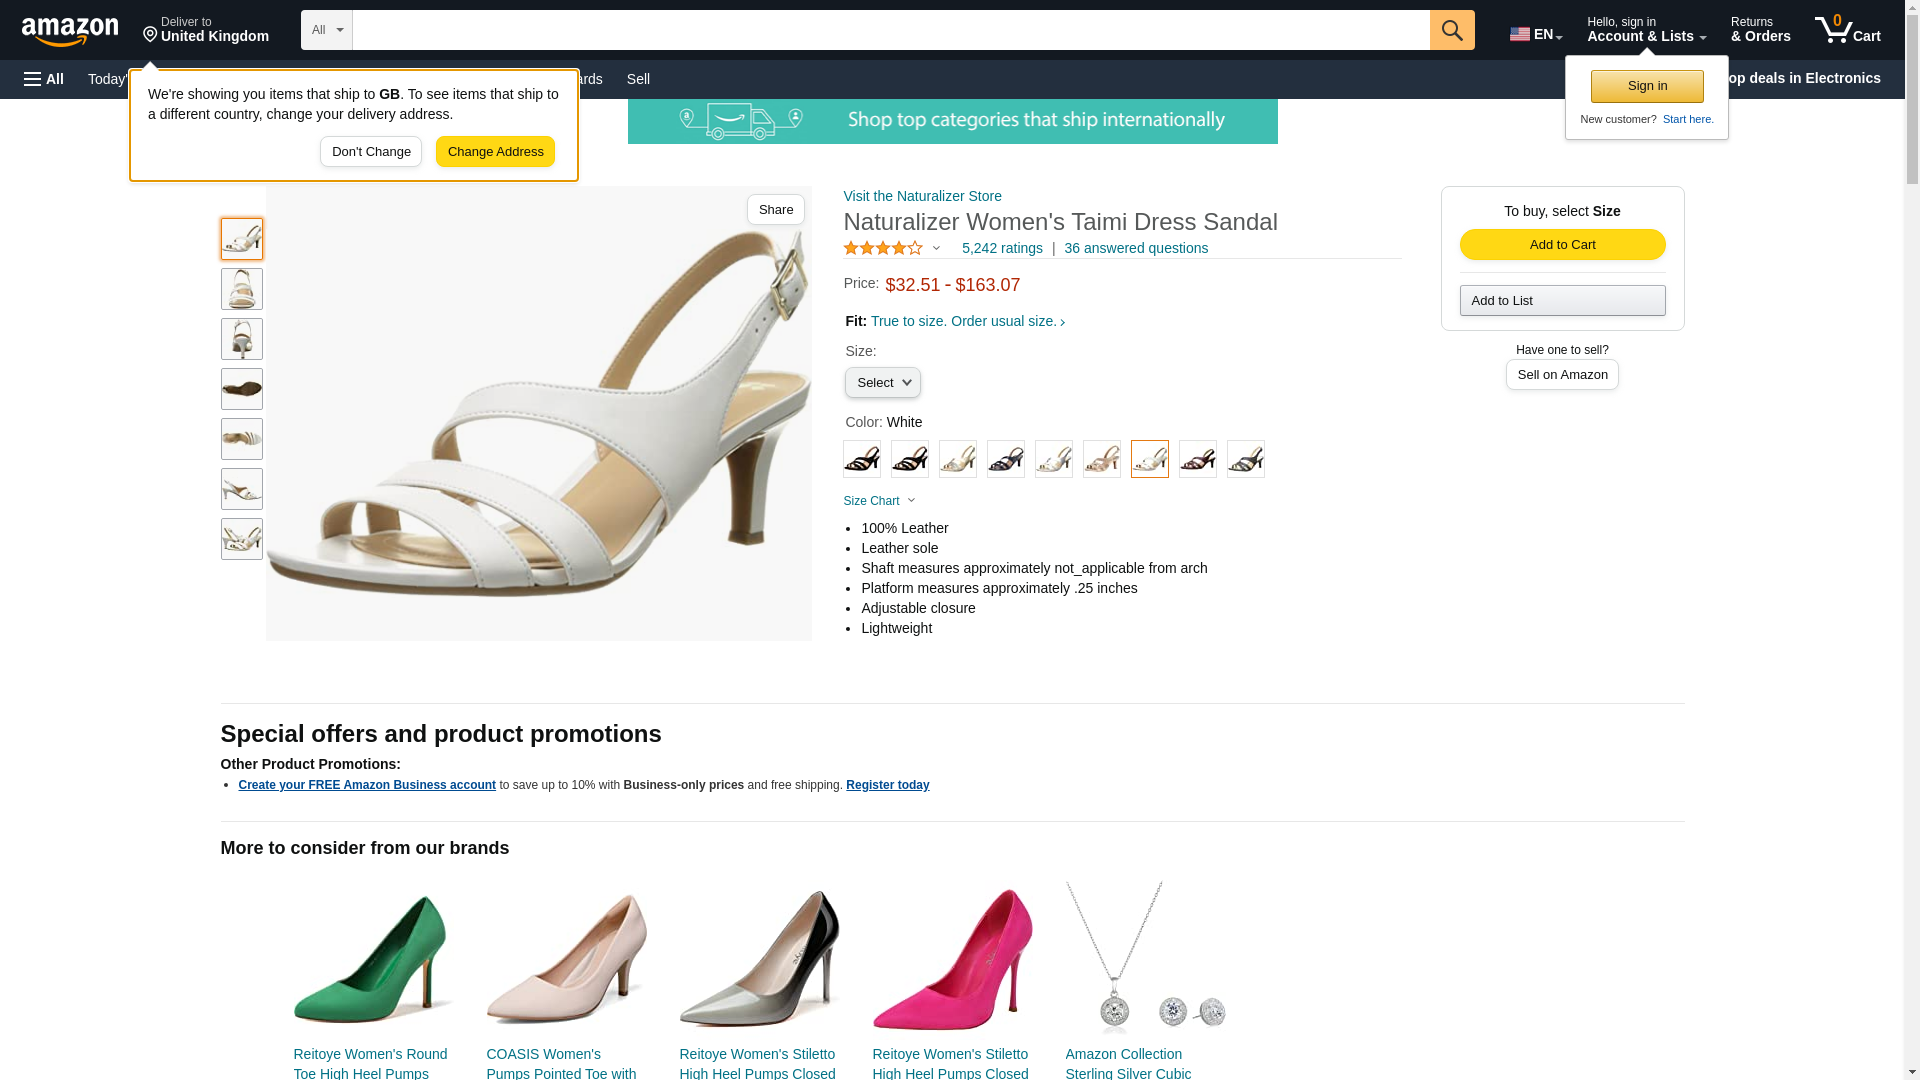This screenshot has height=1080, width=1920.
Task: Select the last color swatch in row
Action: (x=1246, y=459)
